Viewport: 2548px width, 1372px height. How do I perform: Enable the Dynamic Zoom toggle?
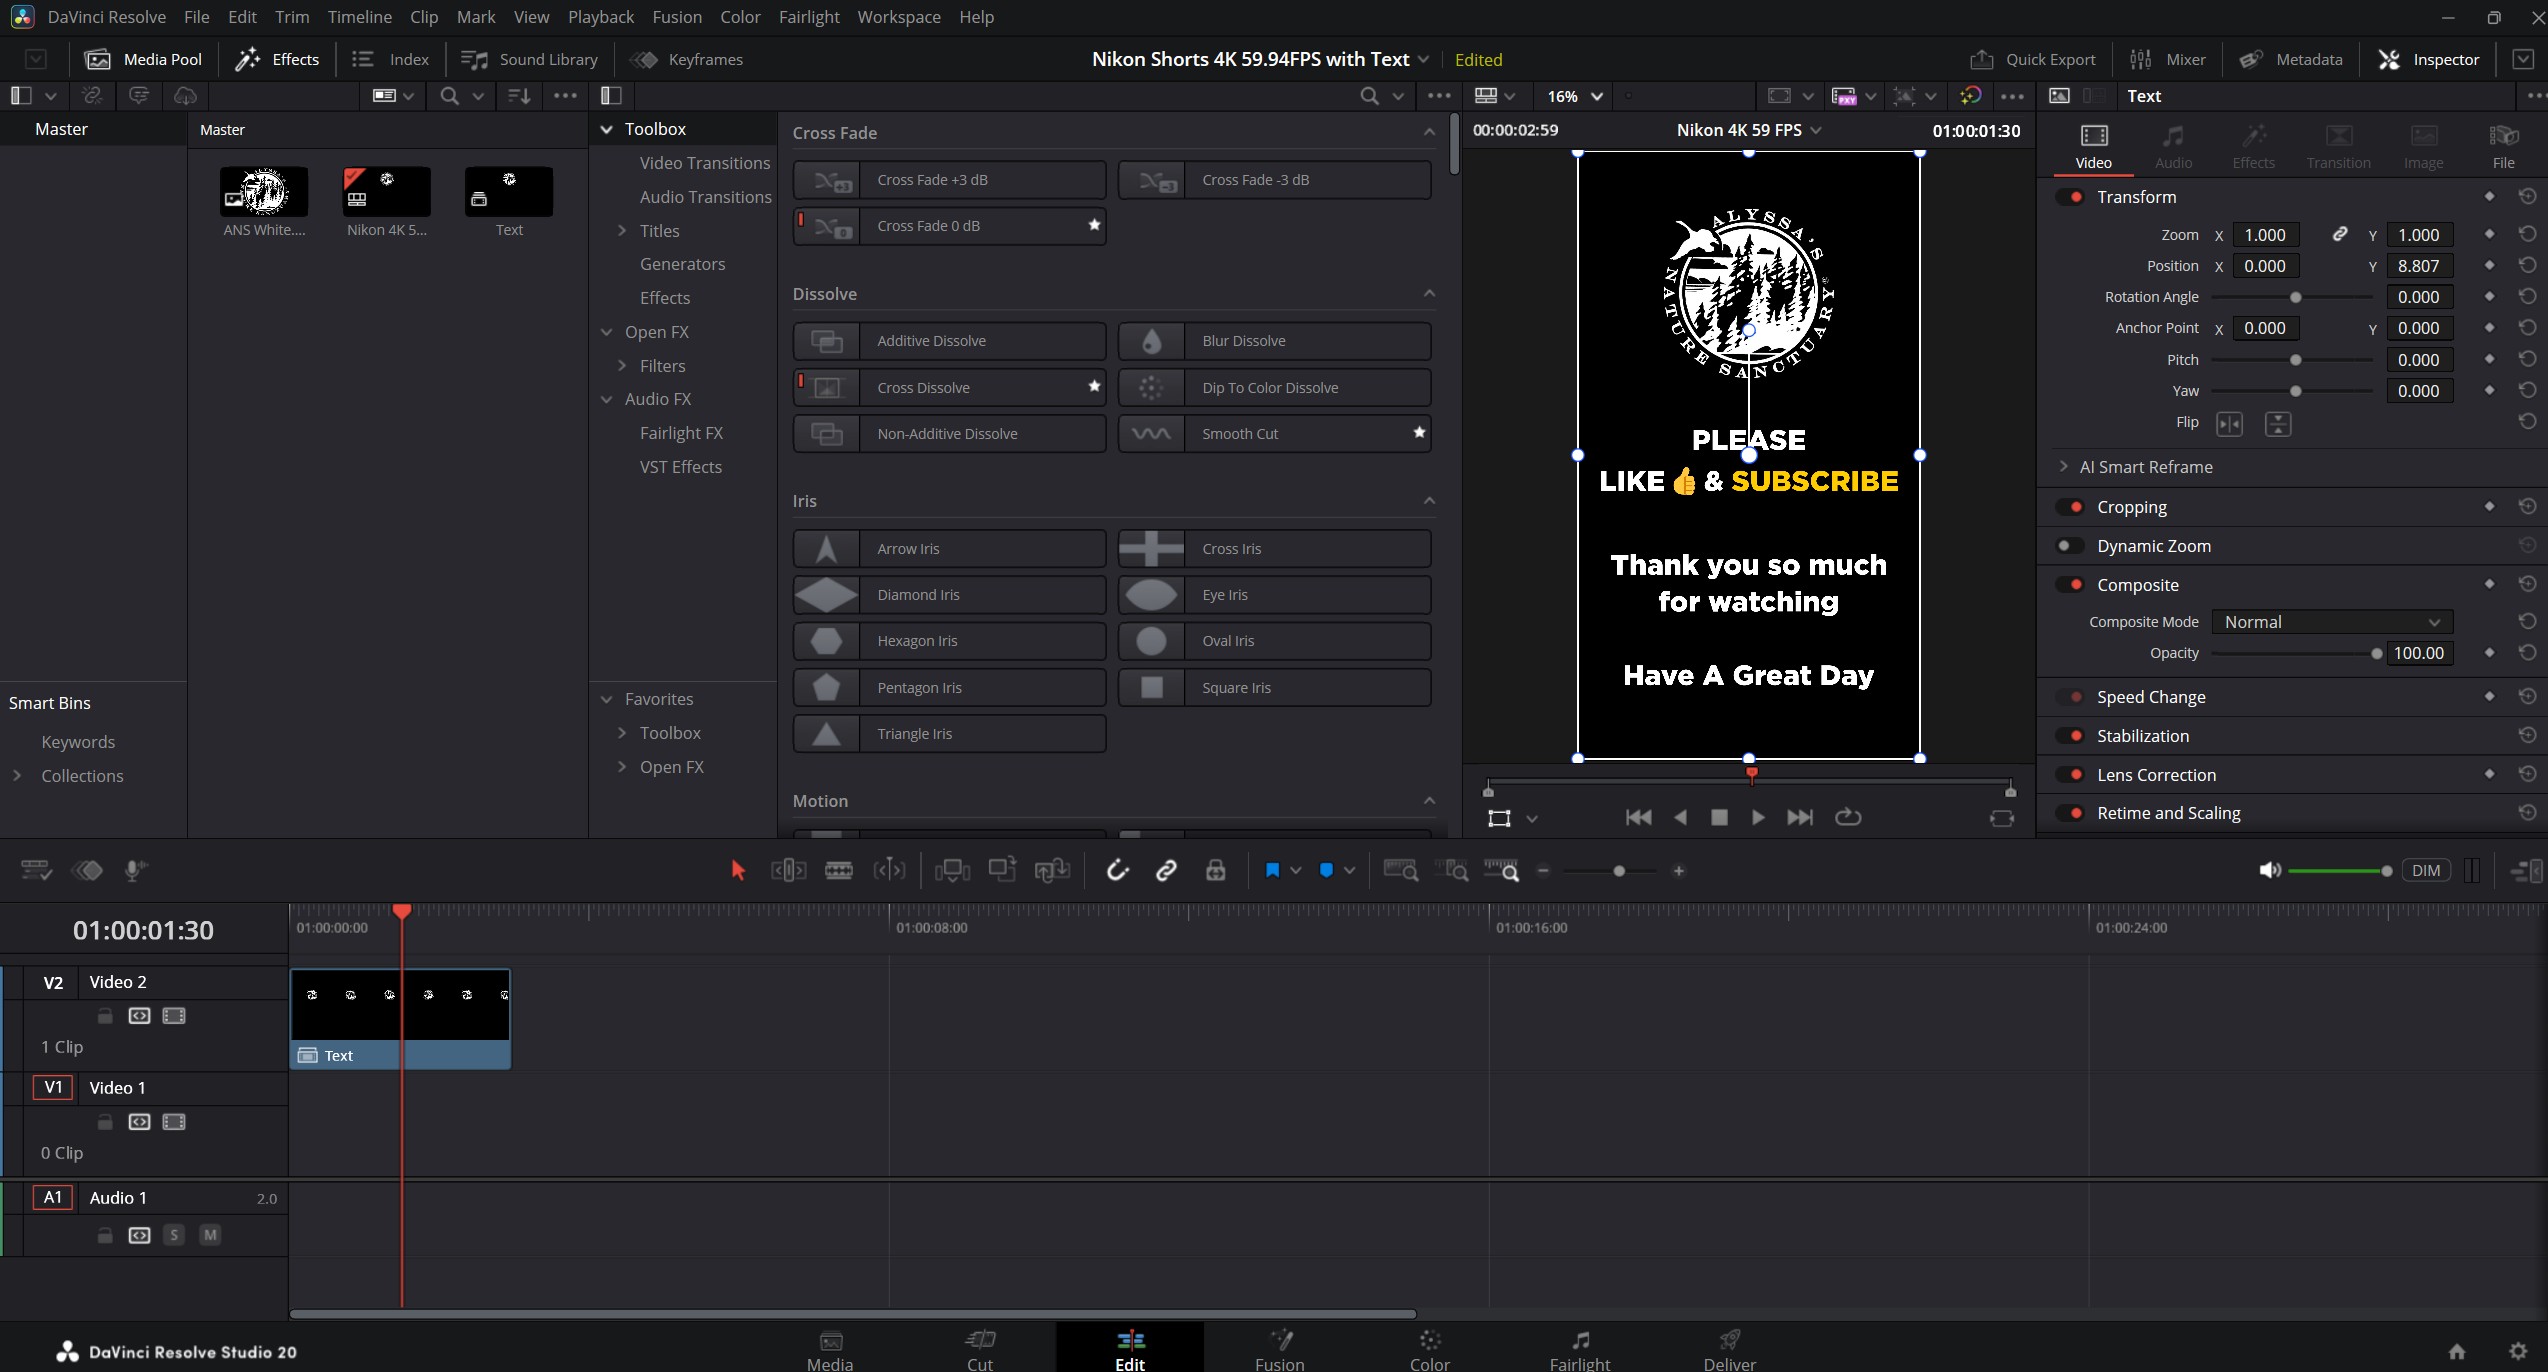[2069, 546]
